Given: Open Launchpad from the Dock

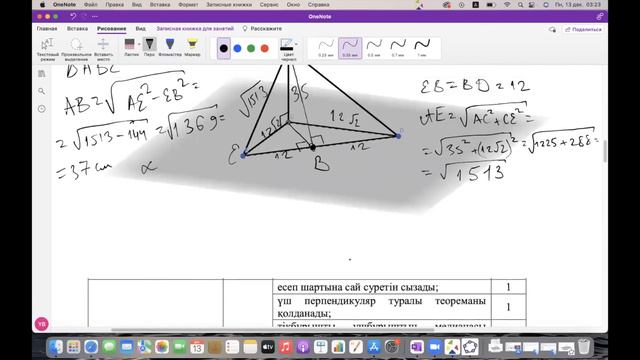Looking at the screenshot, I should pyautogui.click(x=73, y=347).
